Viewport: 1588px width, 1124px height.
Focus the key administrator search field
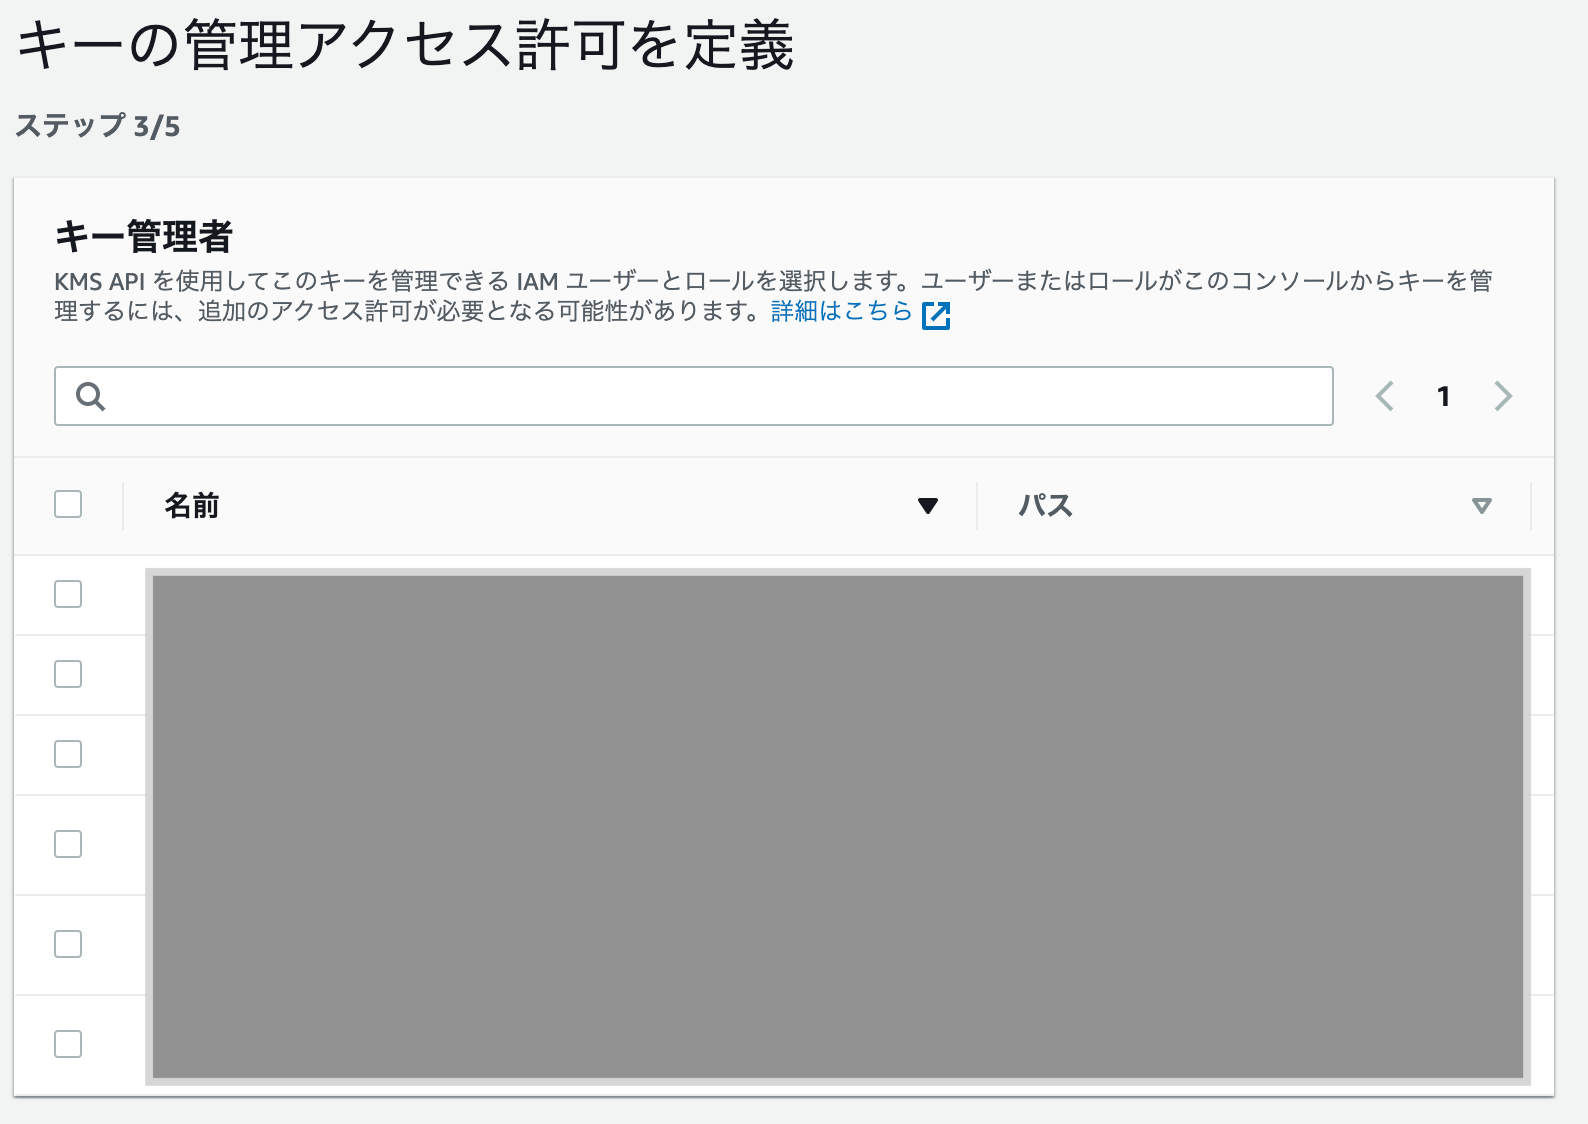pos(694,396)
